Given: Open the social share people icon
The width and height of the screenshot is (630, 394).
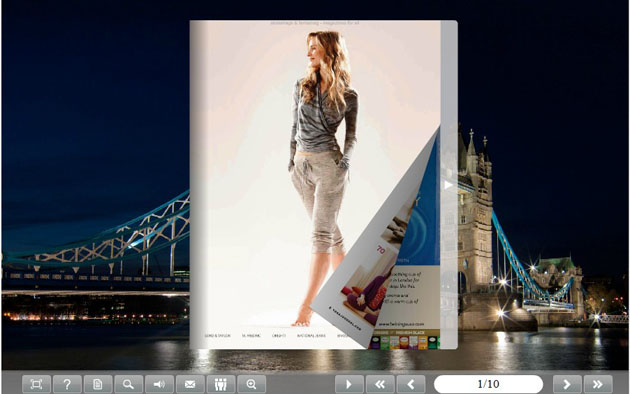Looking at the screenshot, I should pos(221,384).
